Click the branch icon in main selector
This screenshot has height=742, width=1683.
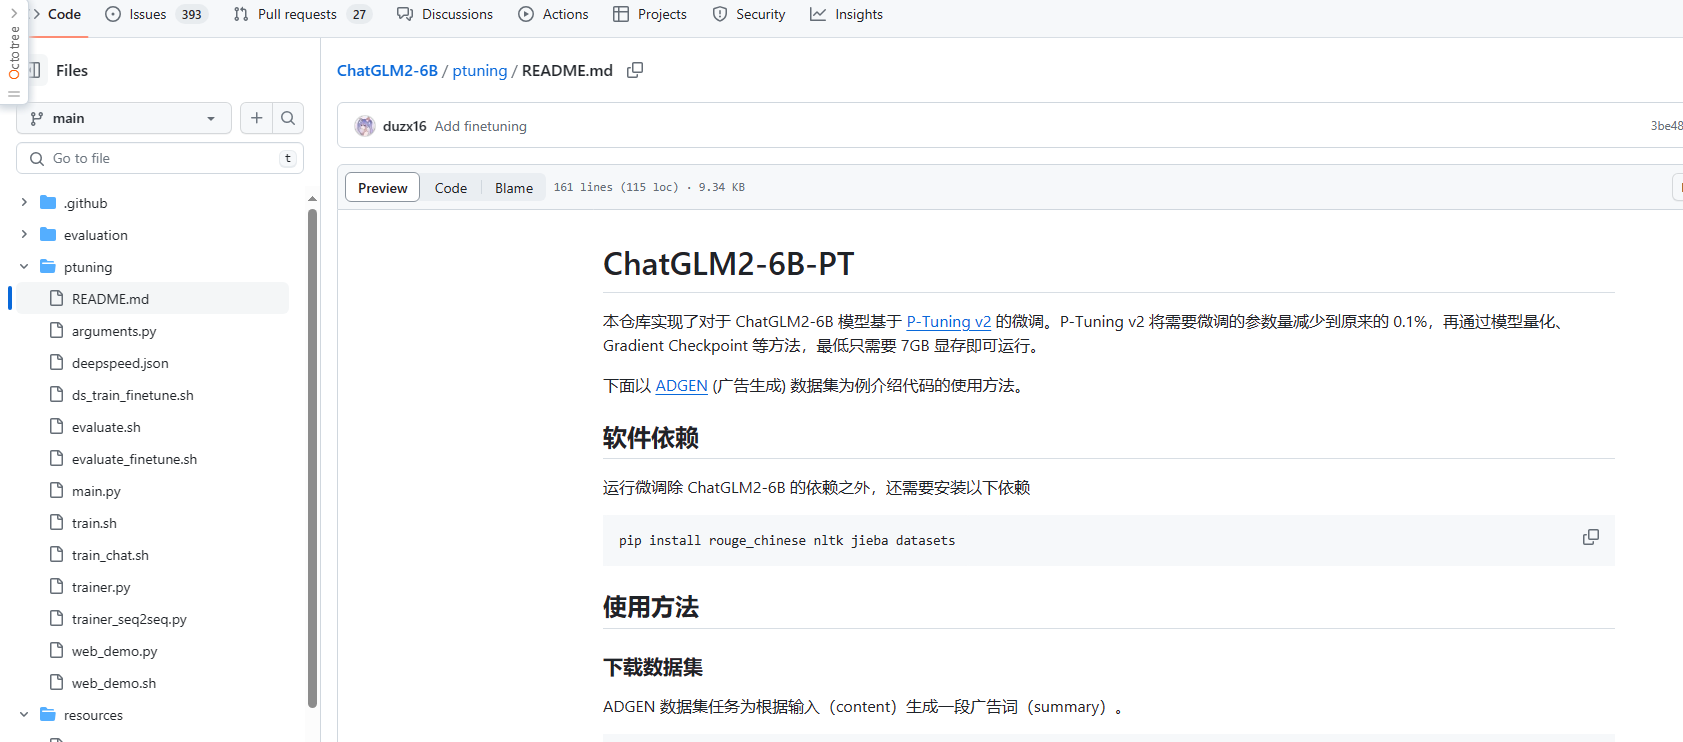(x=37, y=118)
